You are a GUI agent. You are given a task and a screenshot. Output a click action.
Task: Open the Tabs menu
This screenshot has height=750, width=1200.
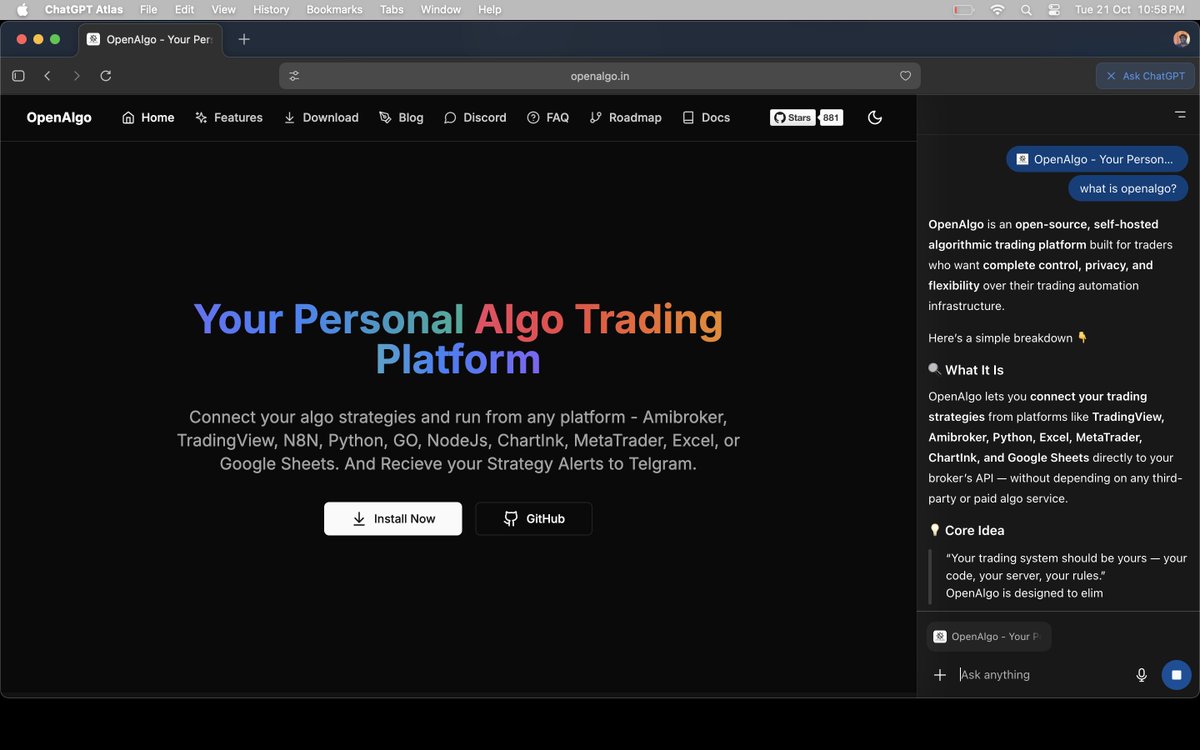[392, 9]
